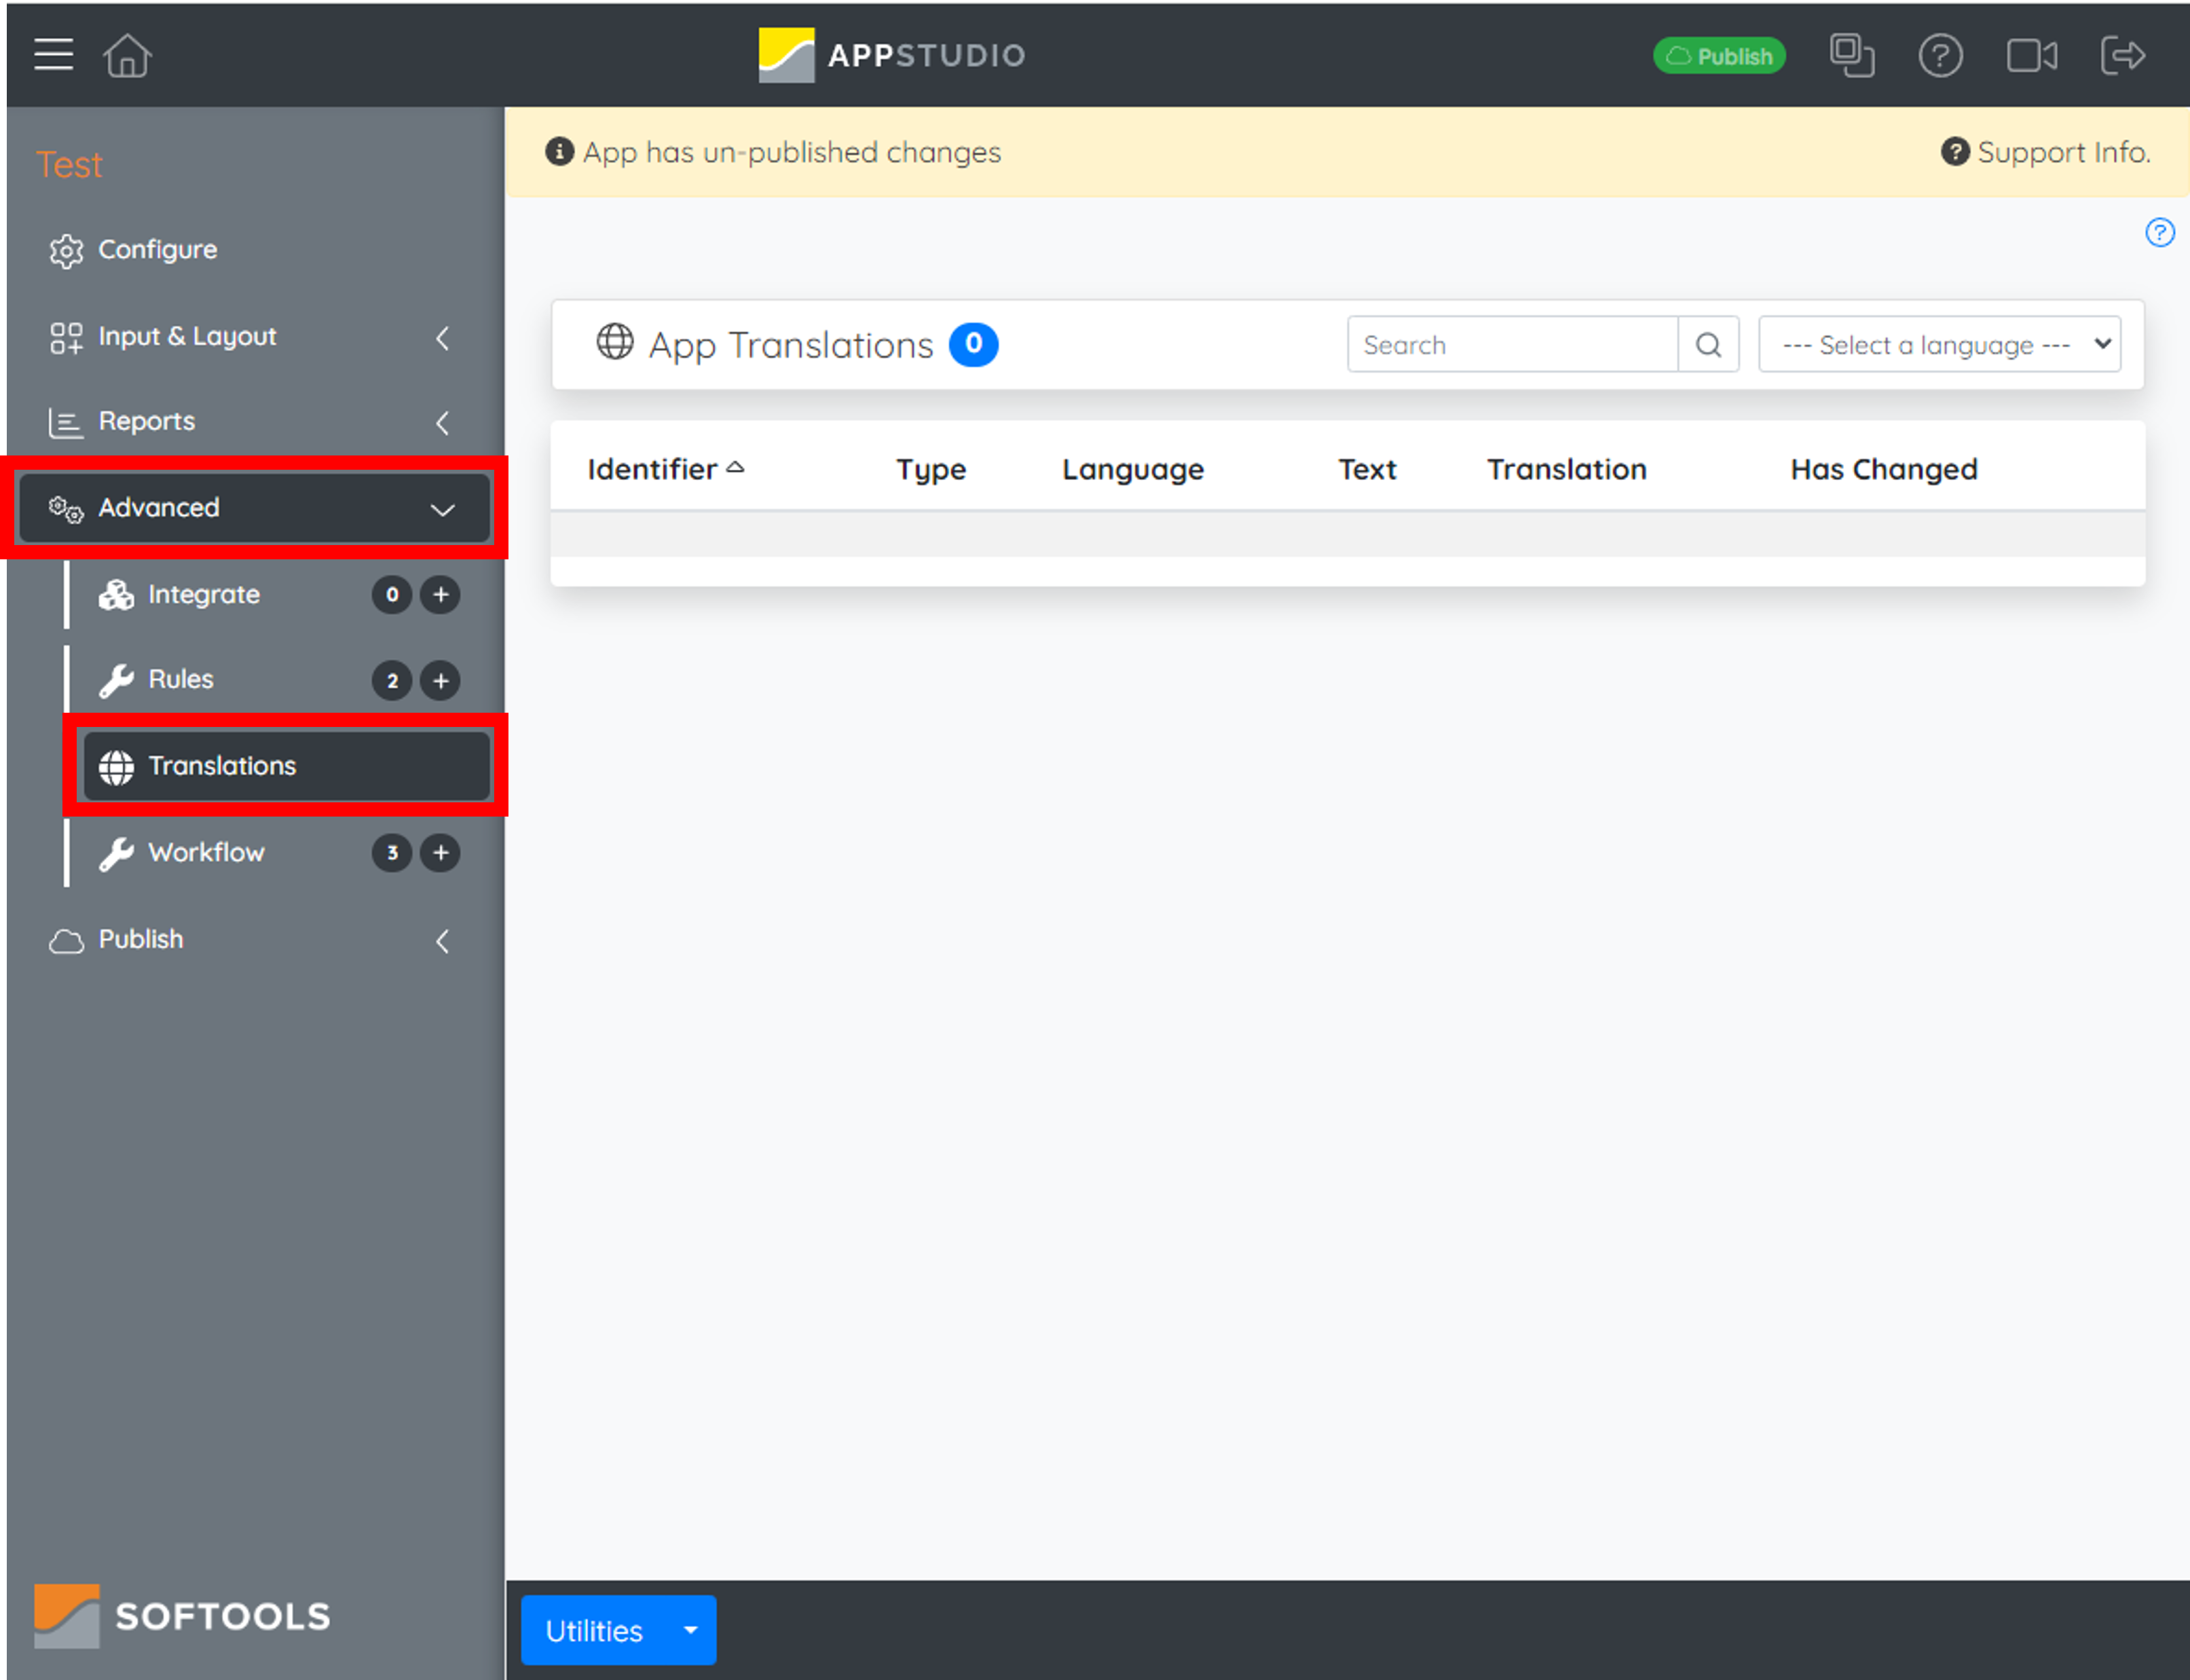This screenshot has height=1680, width=2190.
Task: Click the Language column header
Action: (1133, 470)
